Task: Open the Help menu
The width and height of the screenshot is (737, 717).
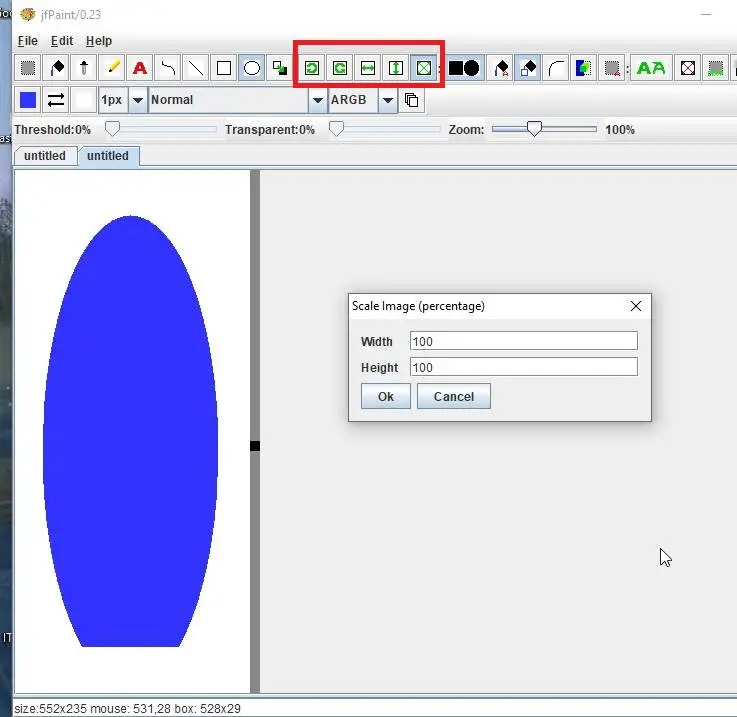Action: tap(99, 41)
